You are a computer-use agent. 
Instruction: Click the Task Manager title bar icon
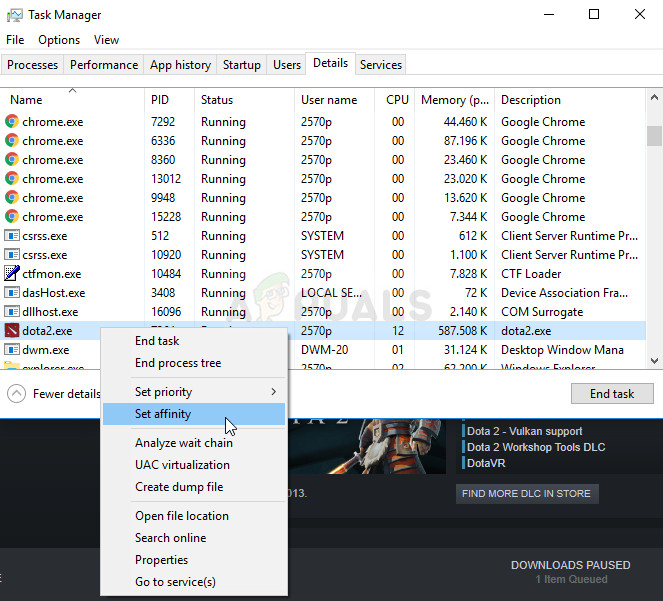click(x=13, y=15)
